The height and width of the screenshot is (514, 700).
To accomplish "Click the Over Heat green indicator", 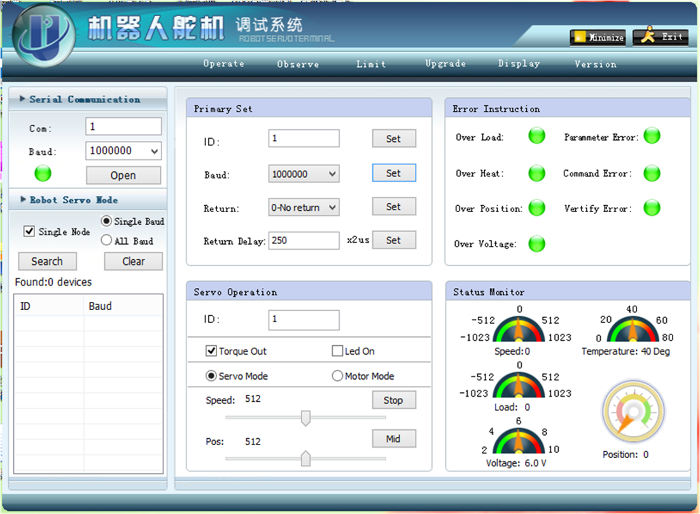I will point(536,173).
